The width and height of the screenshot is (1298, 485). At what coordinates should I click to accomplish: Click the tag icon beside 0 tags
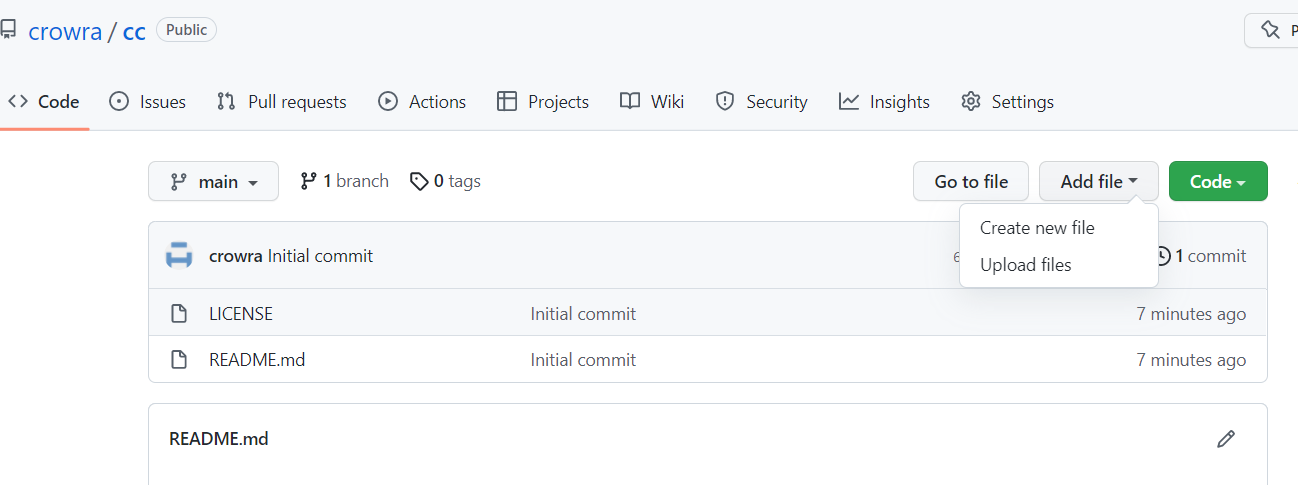click(419, 181)
